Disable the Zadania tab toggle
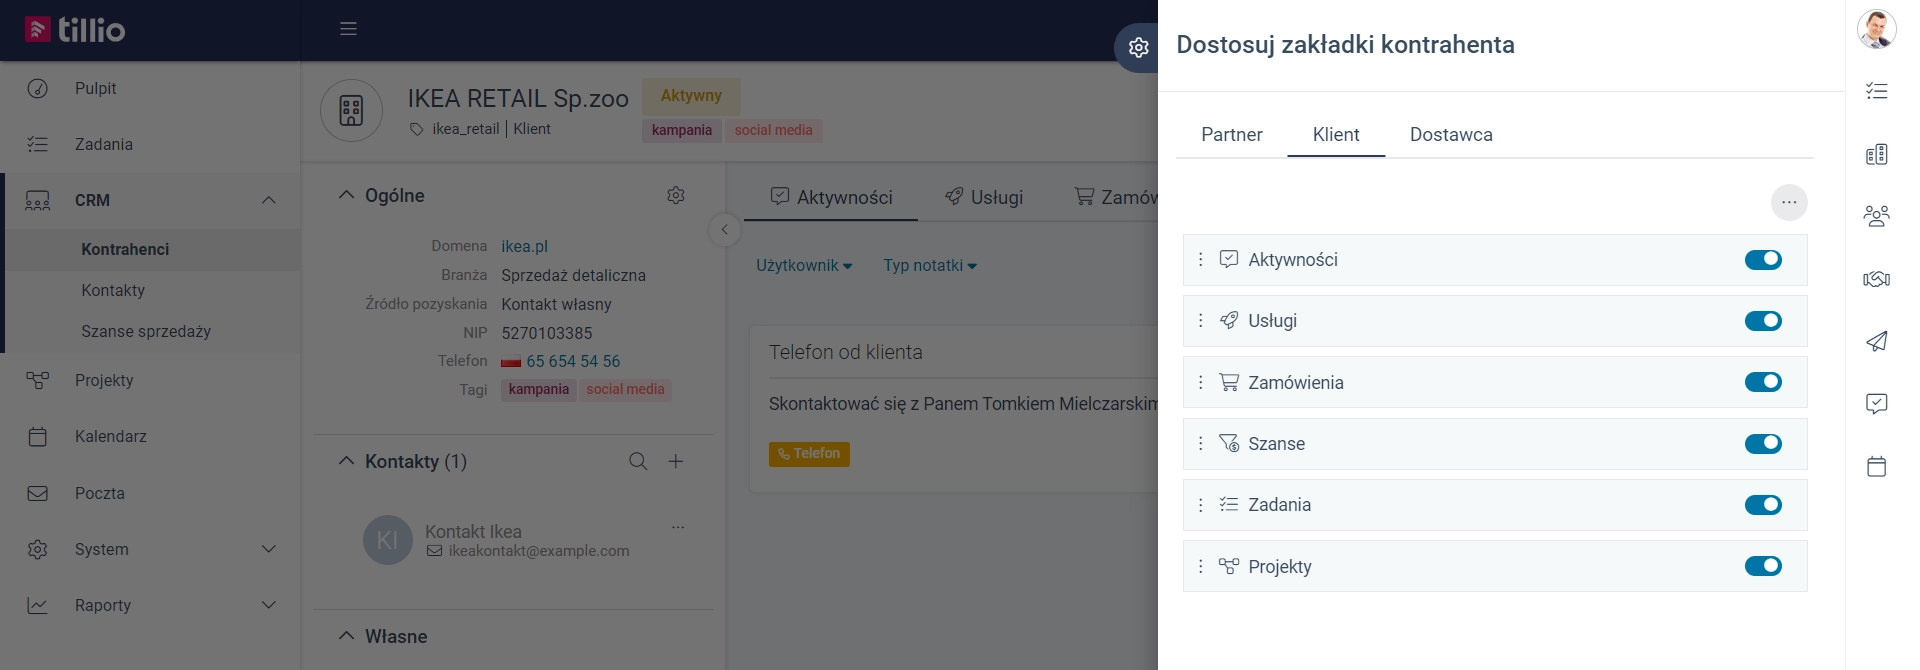Image resolution: width=1920 pixels, height=670 pixels. click(1763, 505)
